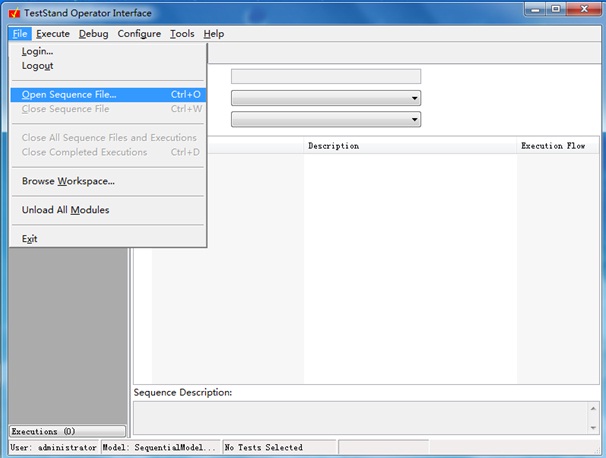Viewport: 606px width, 458px height.
Task: Expand the second combo box dropdown arrow
Action: pos(413,120)
